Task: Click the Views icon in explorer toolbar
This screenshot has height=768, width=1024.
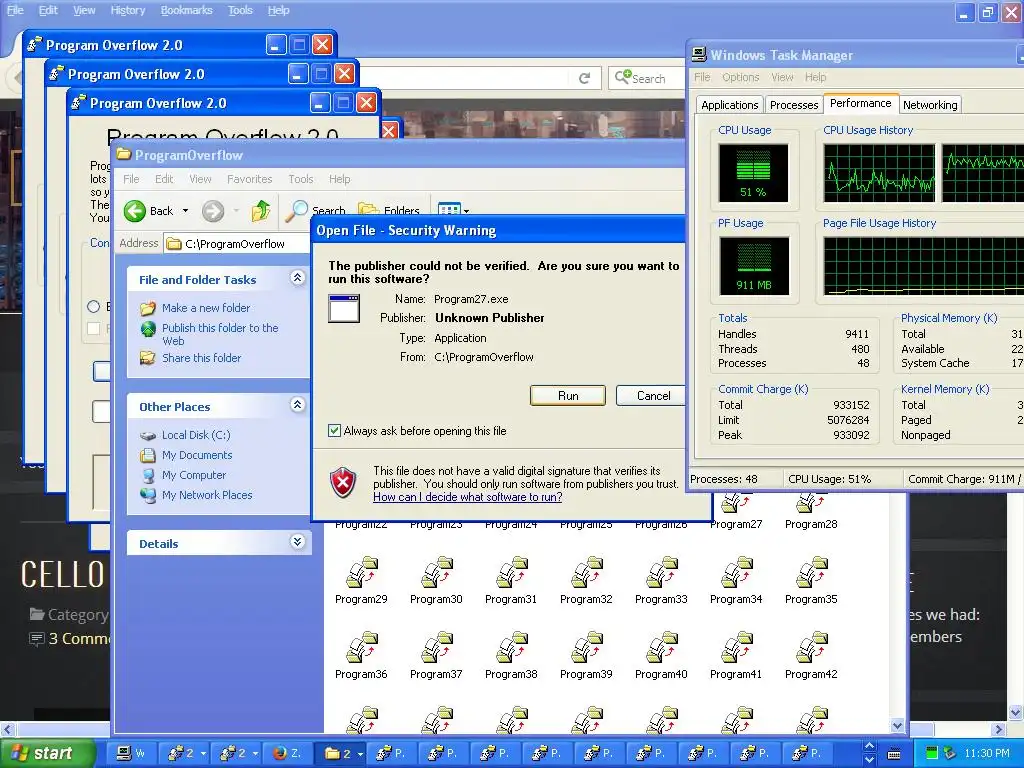Action: pos(449,210)
